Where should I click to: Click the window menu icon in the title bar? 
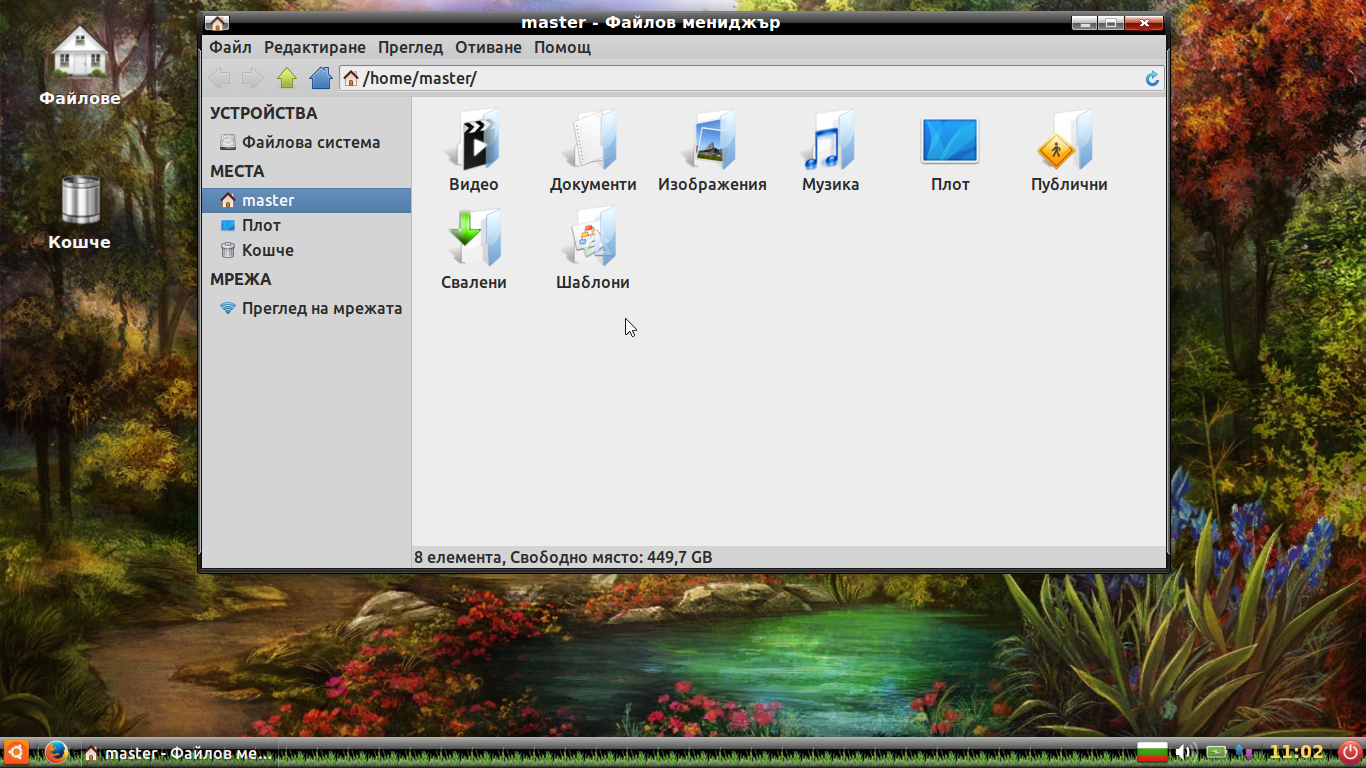pos(217,23)
